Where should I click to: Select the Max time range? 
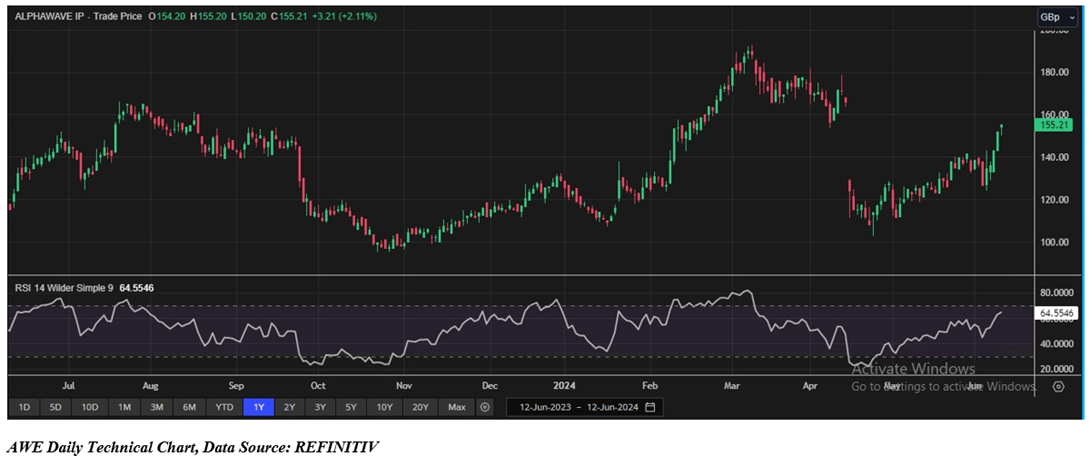click(x=457, y=407)
